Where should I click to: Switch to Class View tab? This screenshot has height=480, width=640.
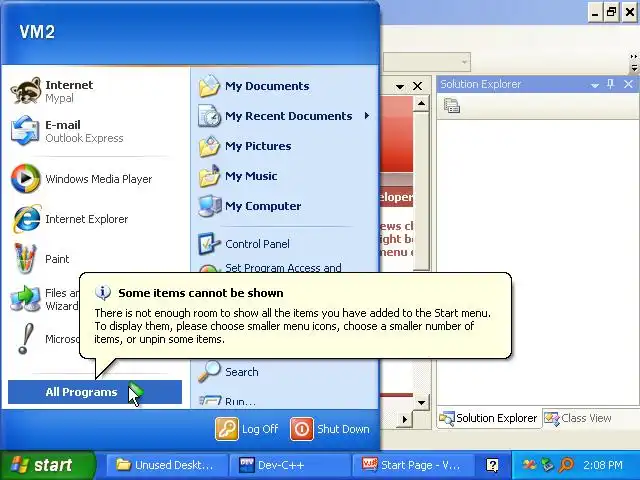[x=577, y=418]
